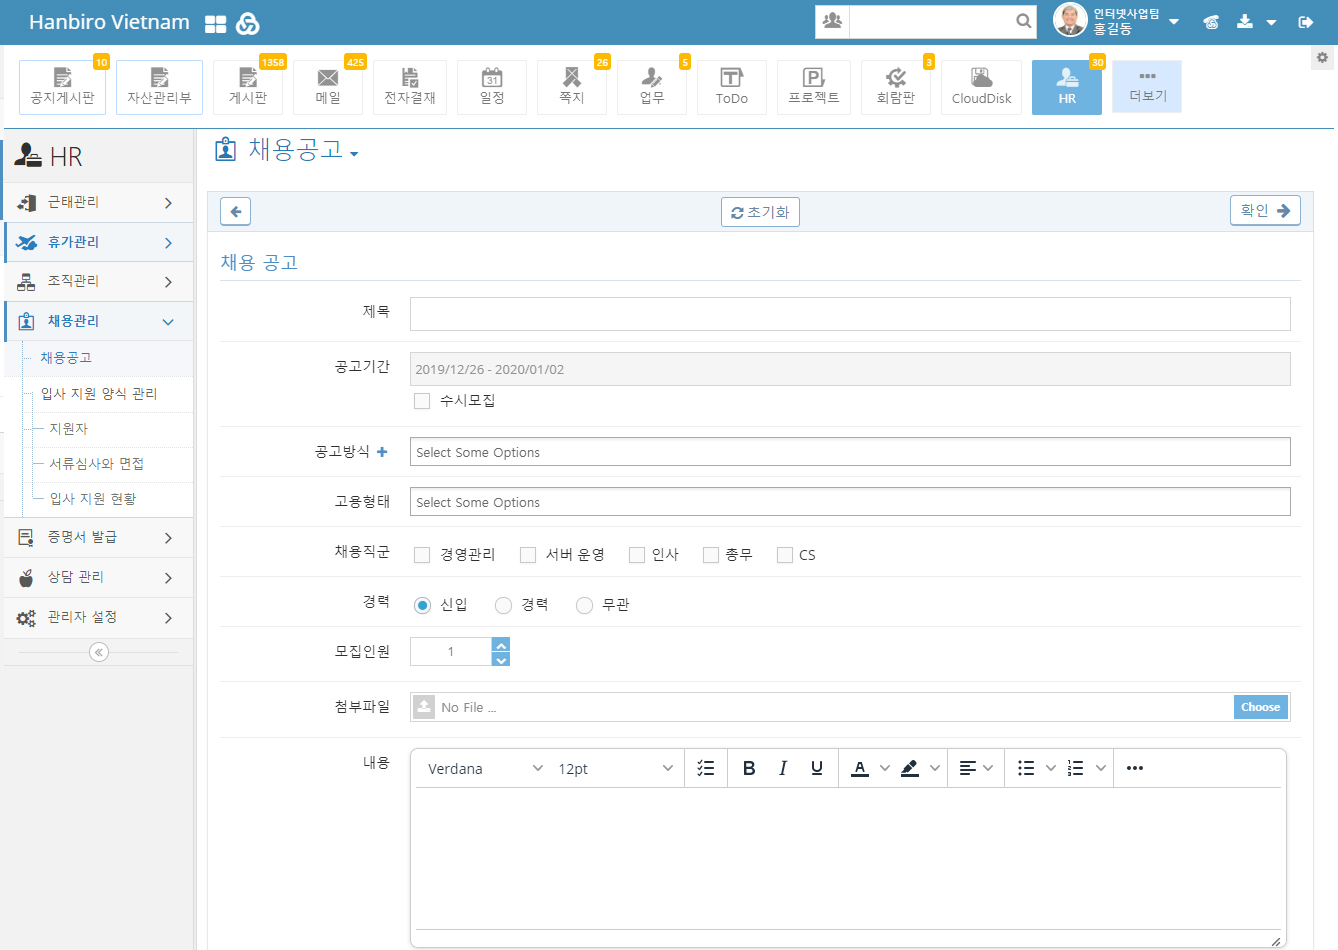The height and width of the screenshot is (950, 1338).
Task: Click the Hanbiro logo knot icon
Action: pos(248,23)
